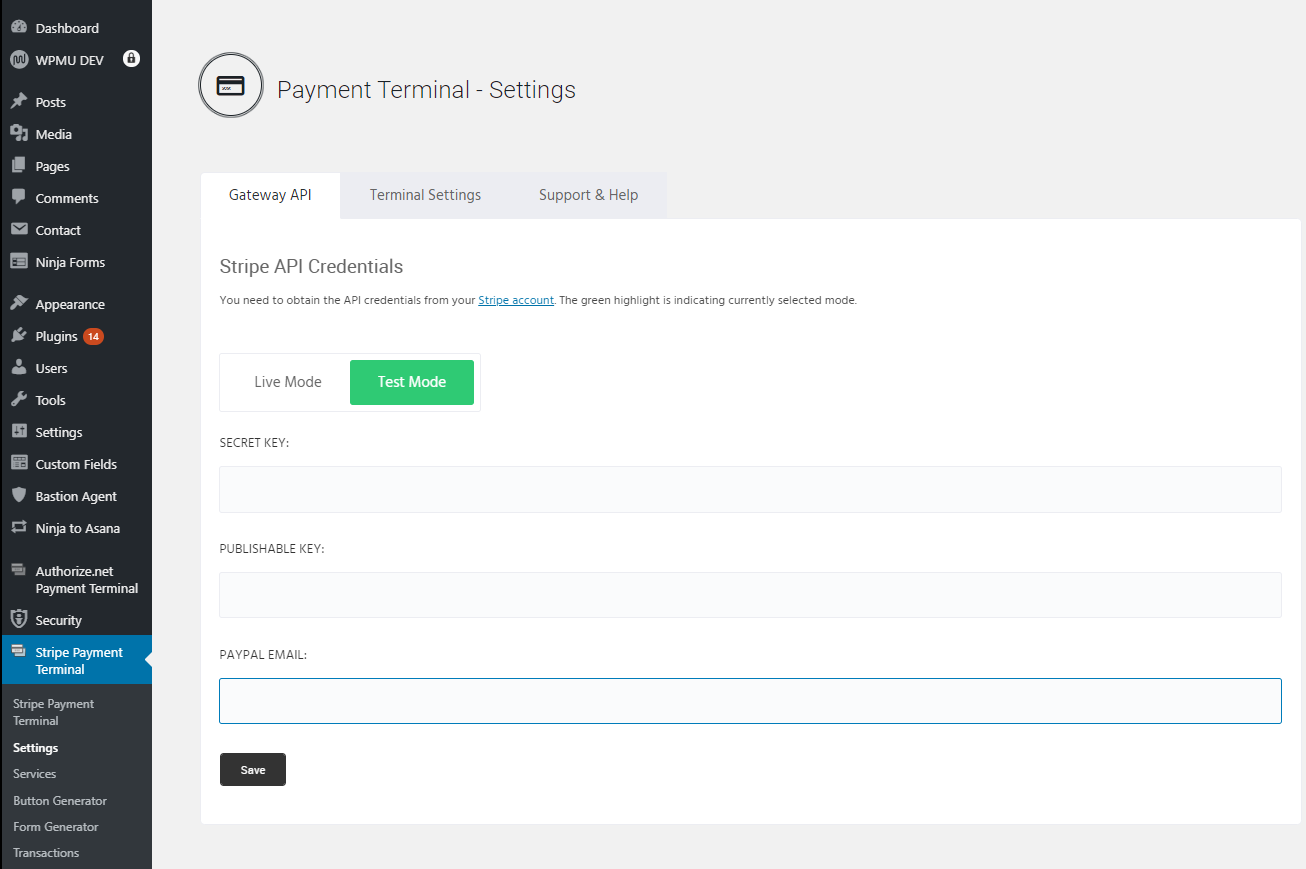Open Transactions submenu link
Viewport: 1306px width, 869px height.
pyautogui.click(x=46, y=853)
